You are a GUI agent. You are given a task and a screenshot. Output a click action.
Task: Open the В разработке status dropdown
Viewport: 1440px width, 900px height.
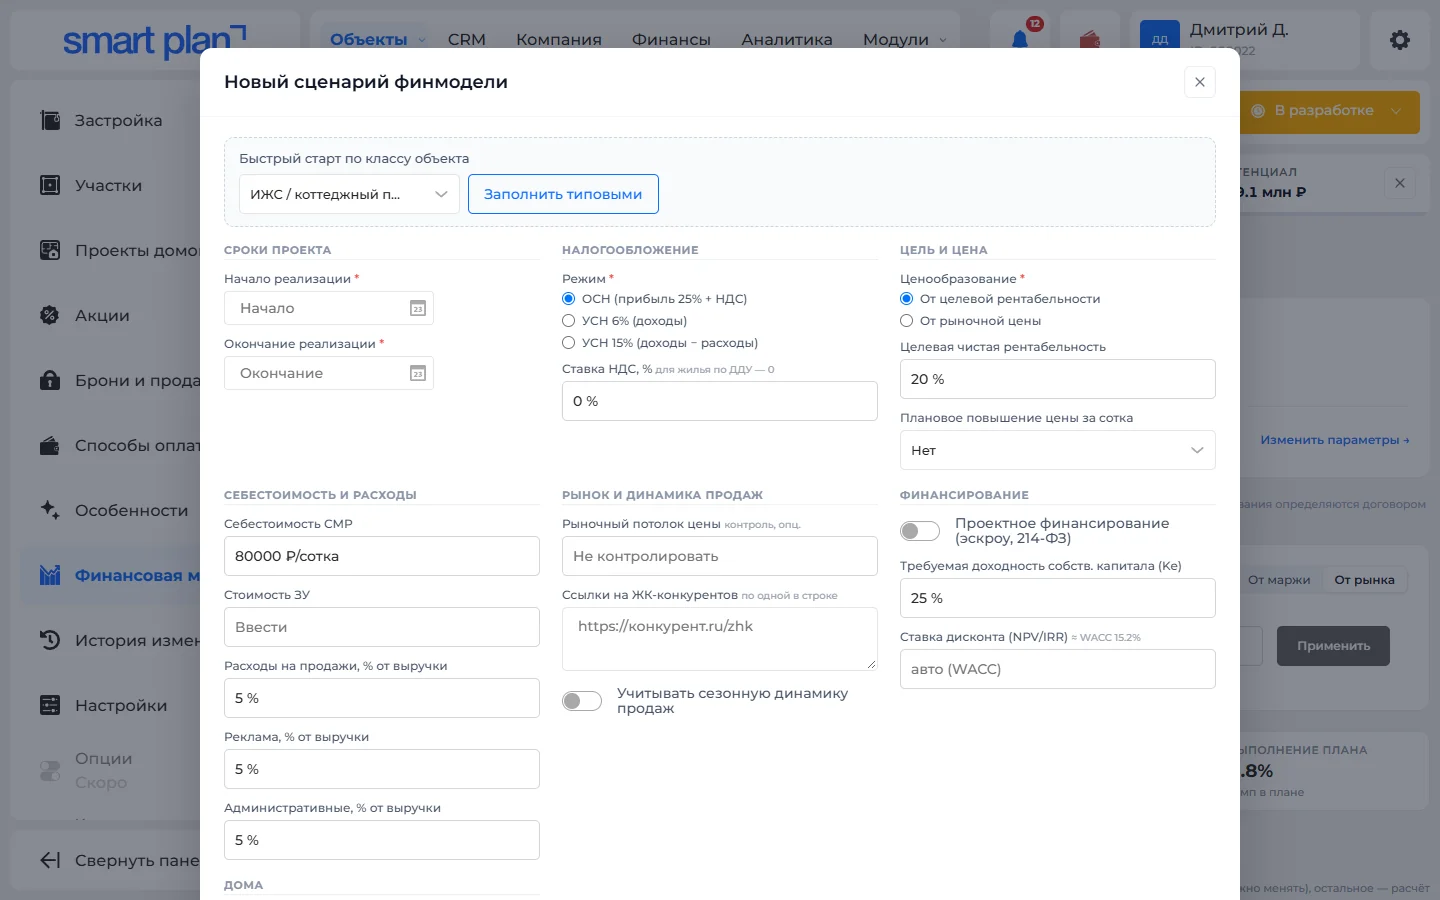coord(1329,111)
